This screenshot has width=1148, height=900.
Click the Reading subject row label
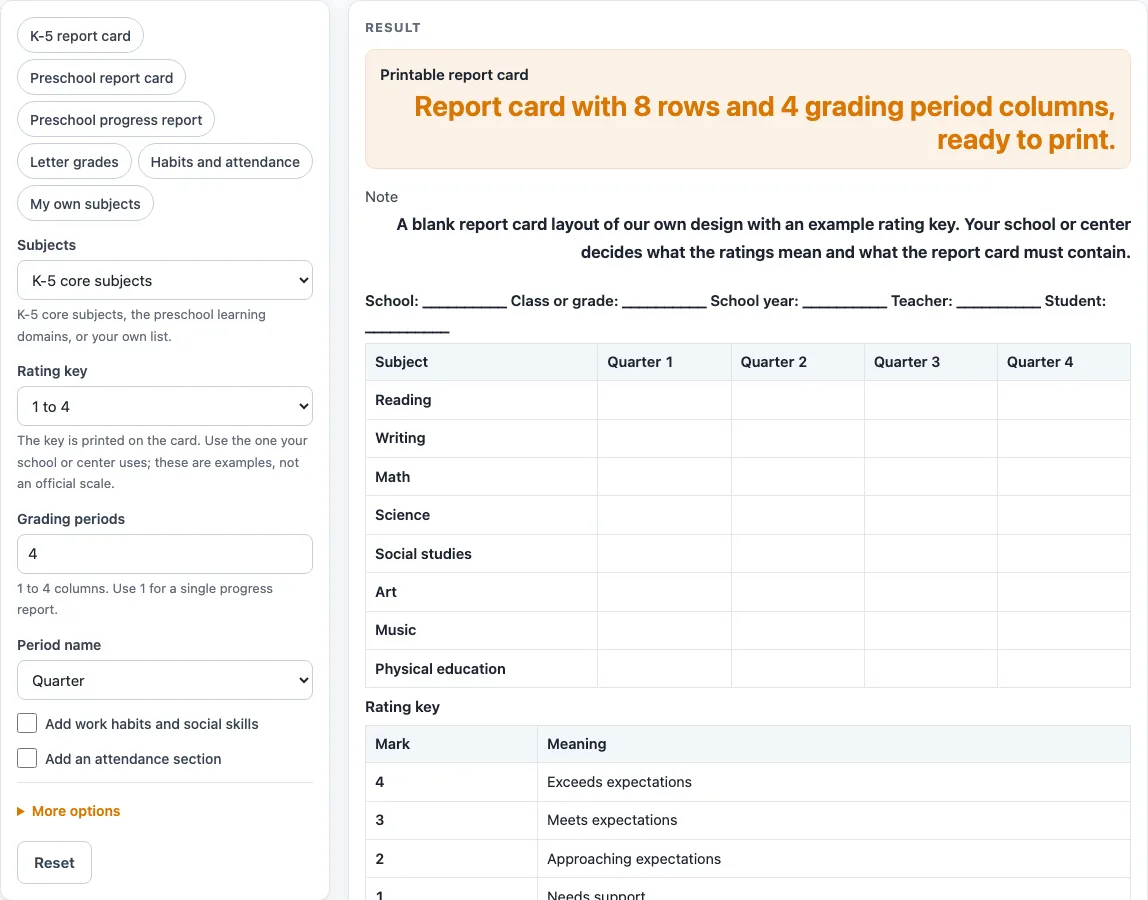point(403,400)
